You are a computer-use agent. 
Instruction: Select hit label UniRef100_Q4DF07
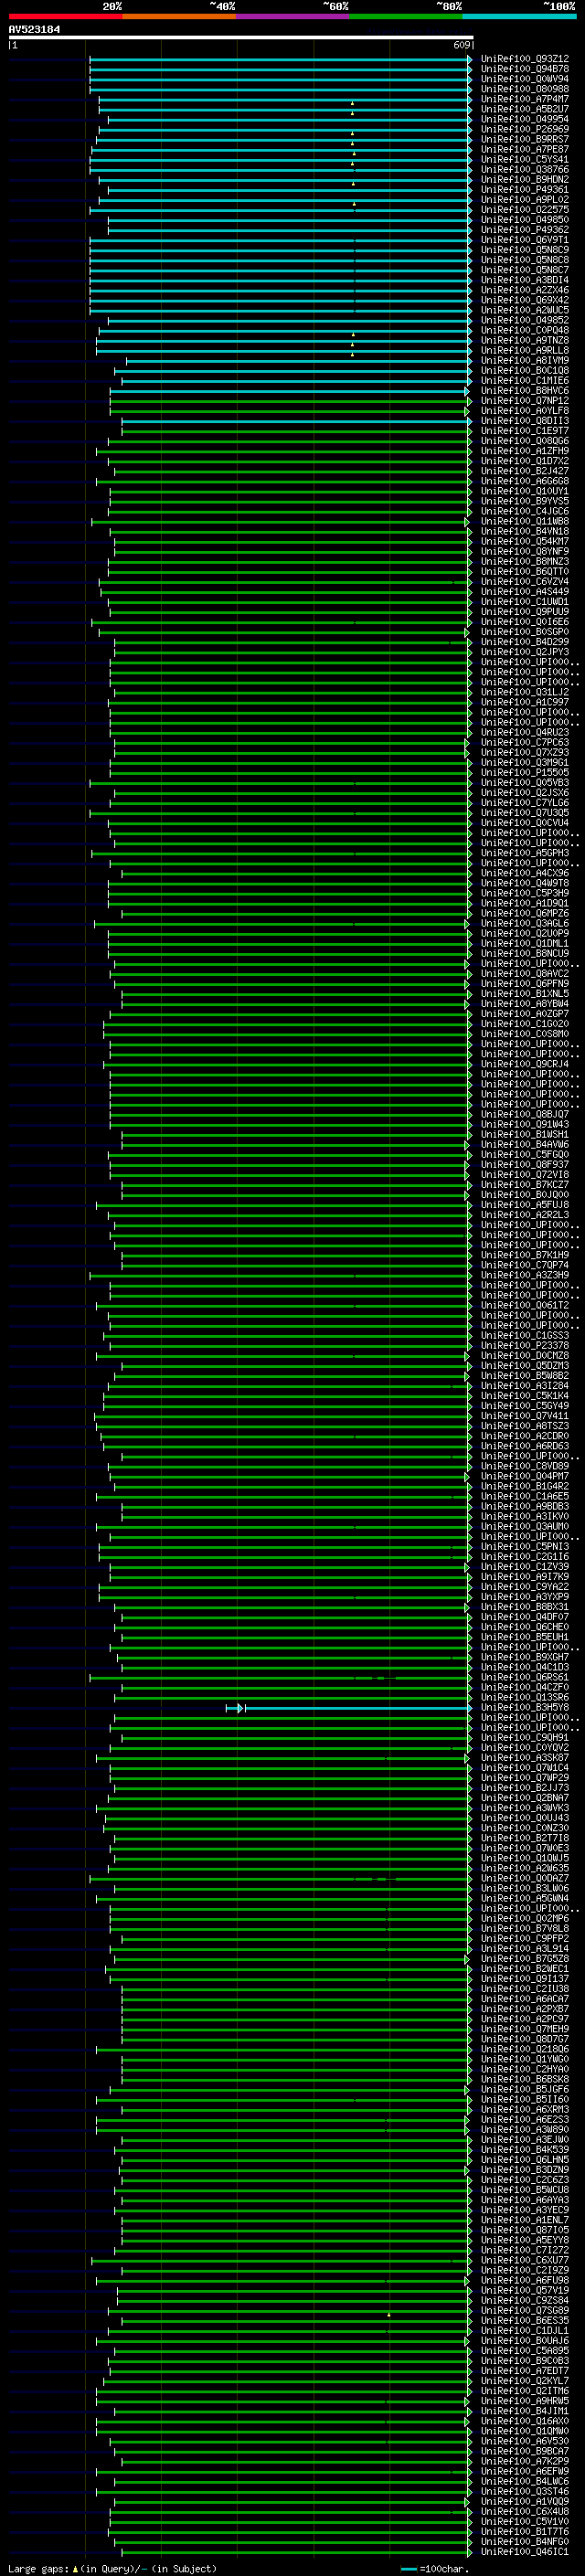point(525,1617)
